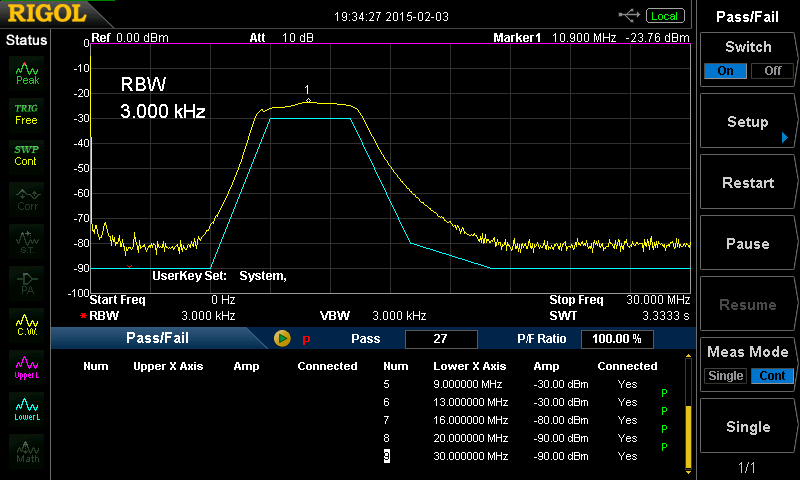Click the Pass/Fail tab header

click(157, 338)
